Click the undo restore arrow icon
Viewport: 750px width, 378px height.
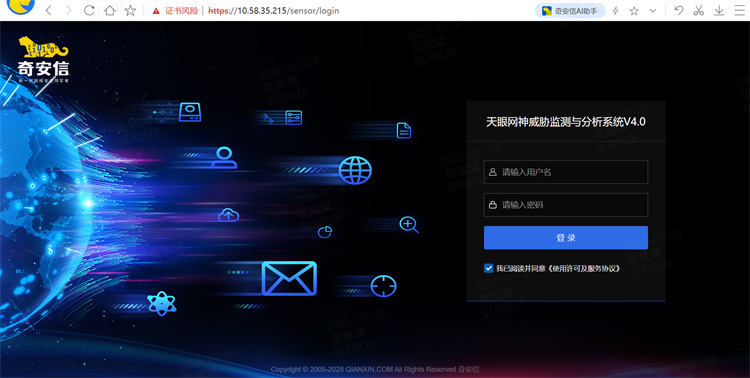(678, 11)
